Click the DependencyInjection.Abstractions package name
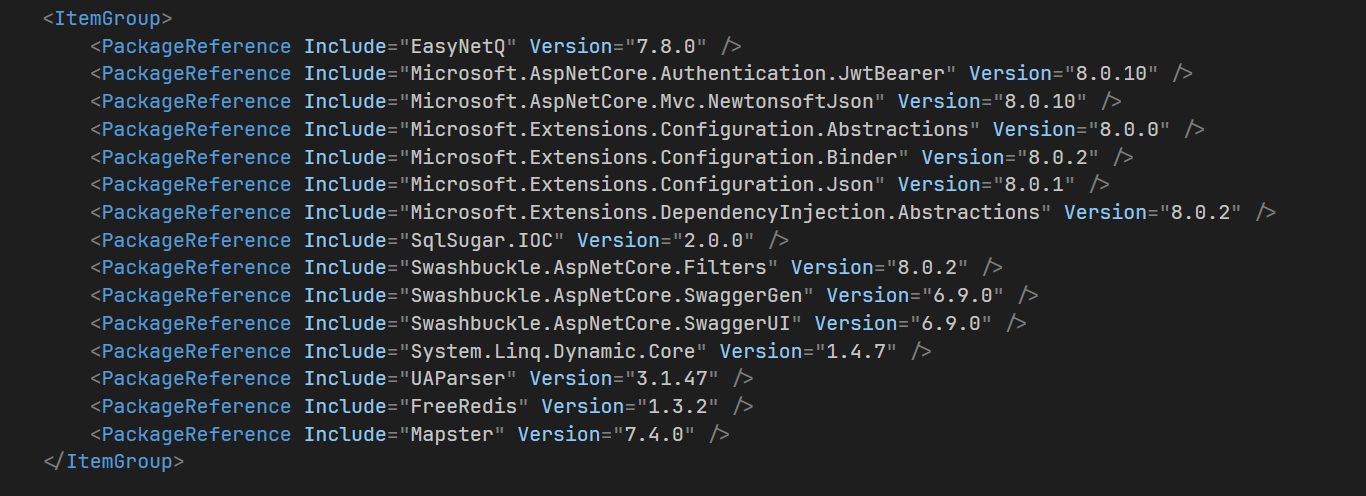This screenshot has height=496, width=1366. tap(725, 213)
